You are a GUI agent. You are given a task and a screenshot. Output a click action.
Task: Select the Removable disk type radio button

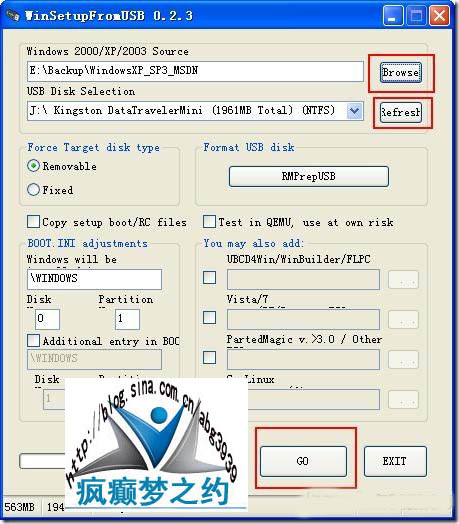coord(33,166)
